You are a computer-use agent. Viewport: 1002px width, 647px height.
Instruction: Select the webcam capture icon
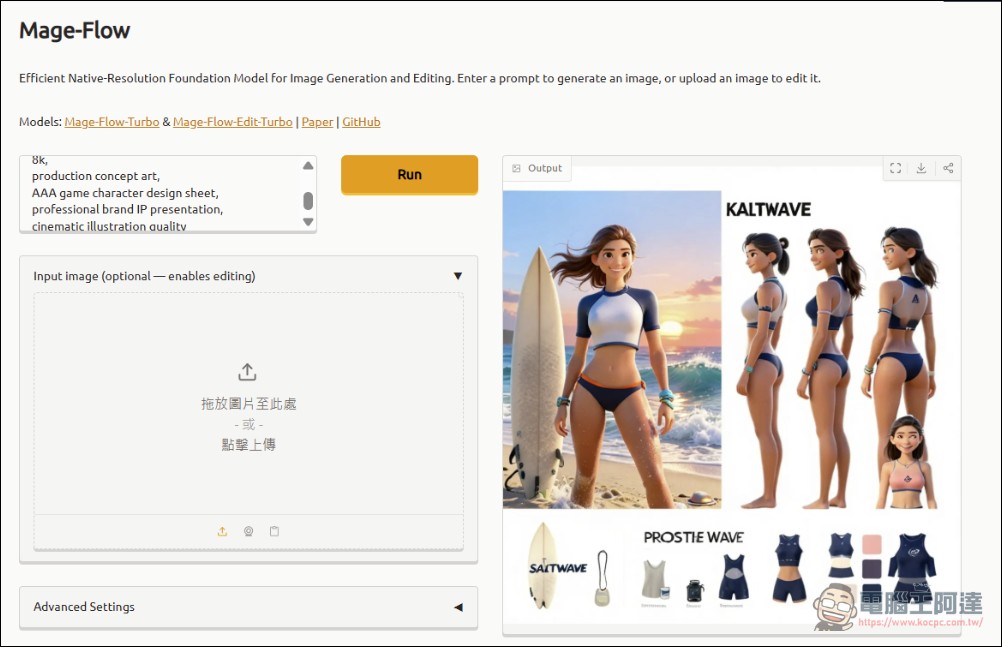click(249, 531)
